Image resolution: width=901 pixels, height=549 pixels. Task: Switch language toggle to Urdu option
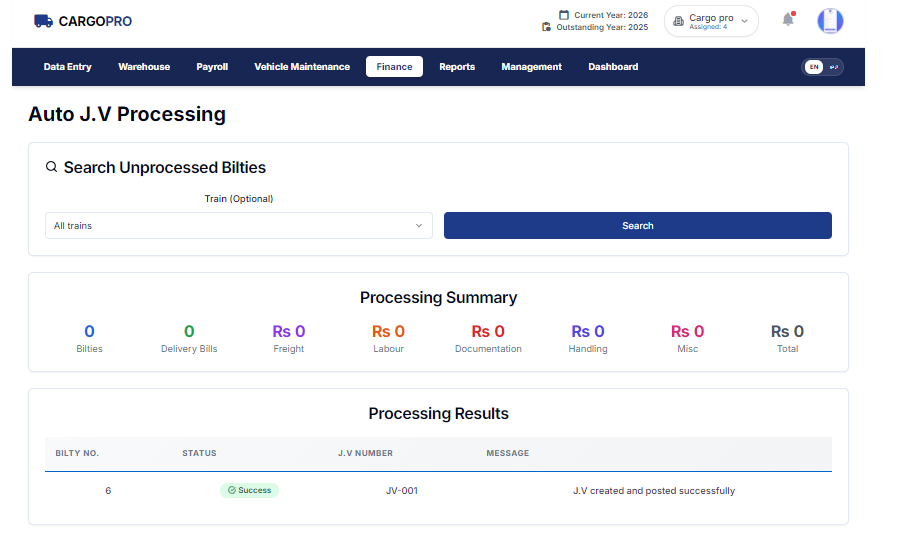pos(833,67)
